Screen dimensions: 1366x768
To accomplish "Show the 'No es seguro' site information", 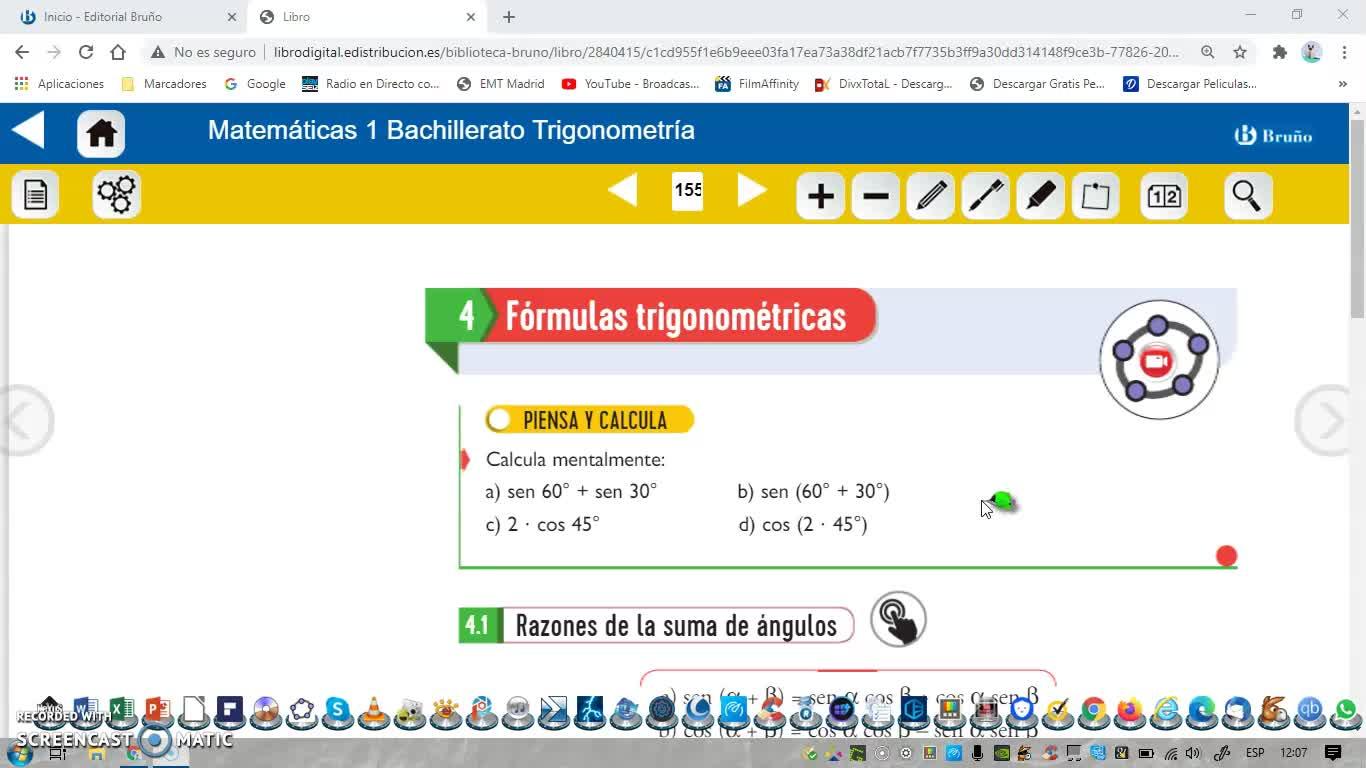I will pyautogui.click(x=204, y=52).
